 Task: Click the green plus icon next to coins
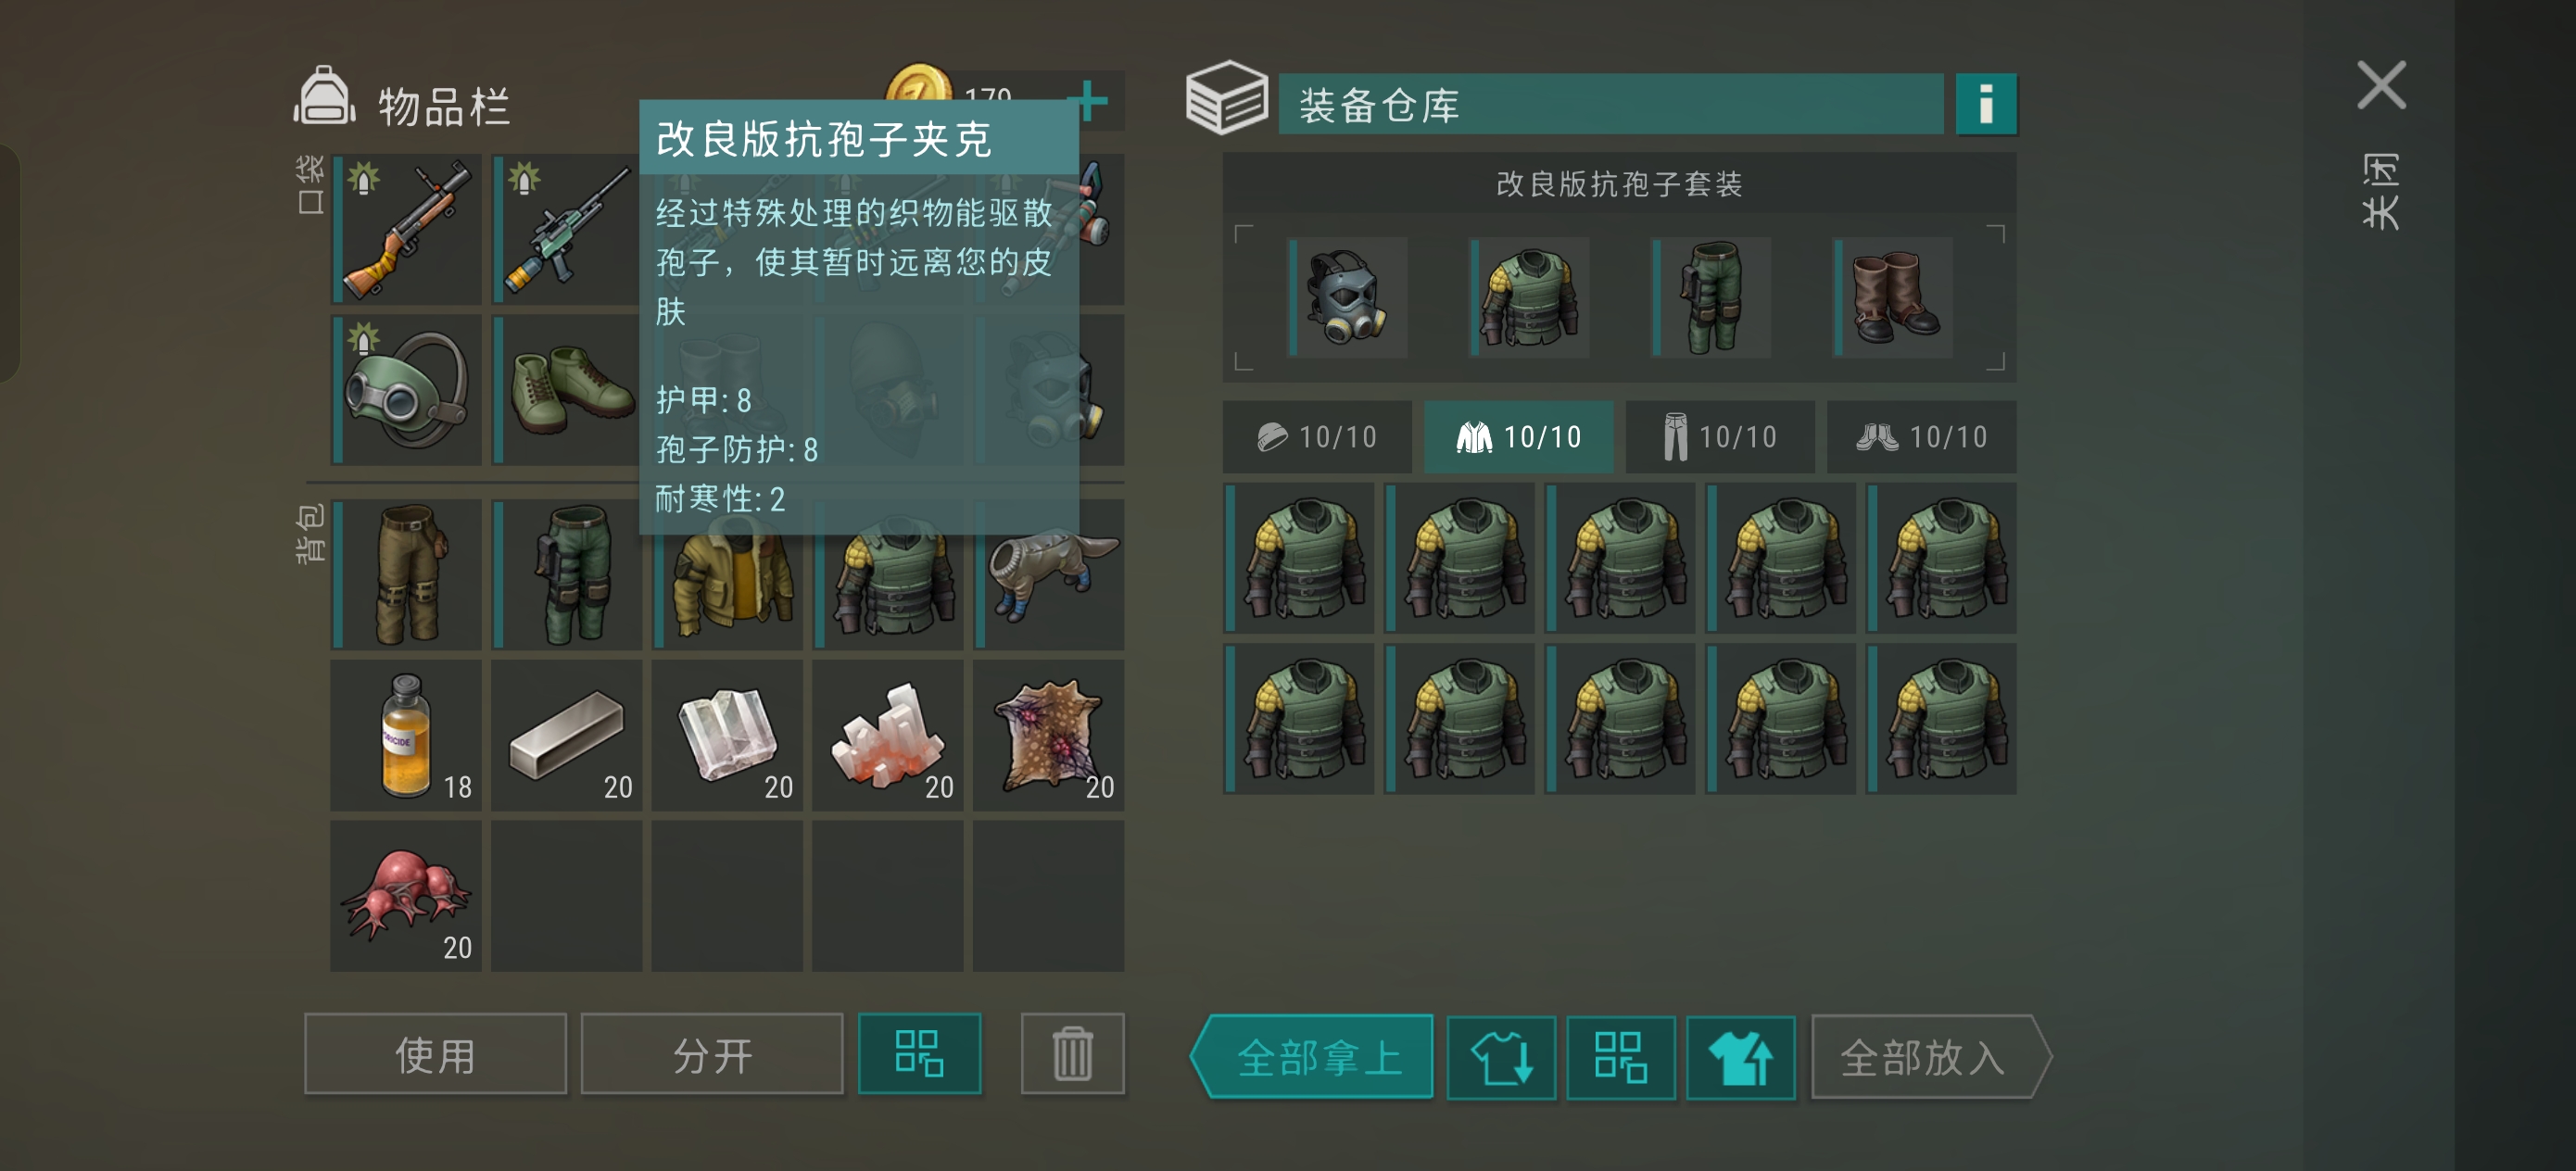(x=1089, y=101)
